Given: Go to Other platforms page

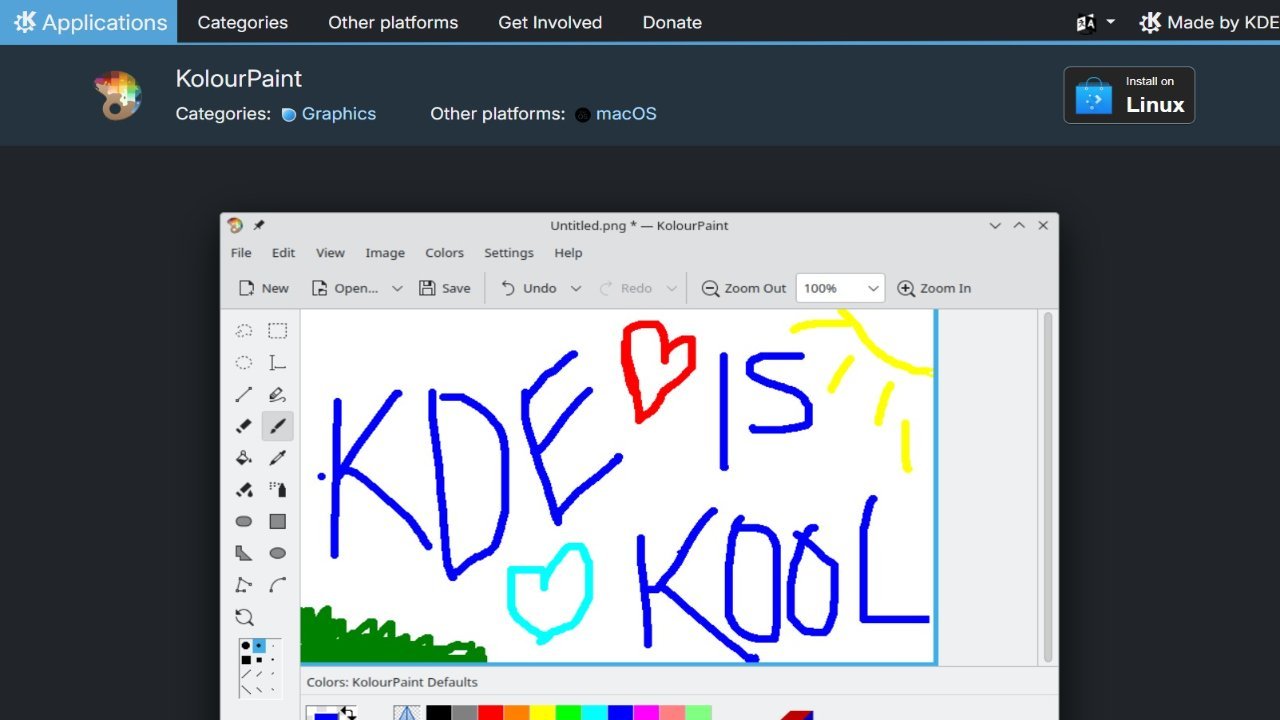Looking at the screenshot, I should pyautogui.click(x=393, y=22).
